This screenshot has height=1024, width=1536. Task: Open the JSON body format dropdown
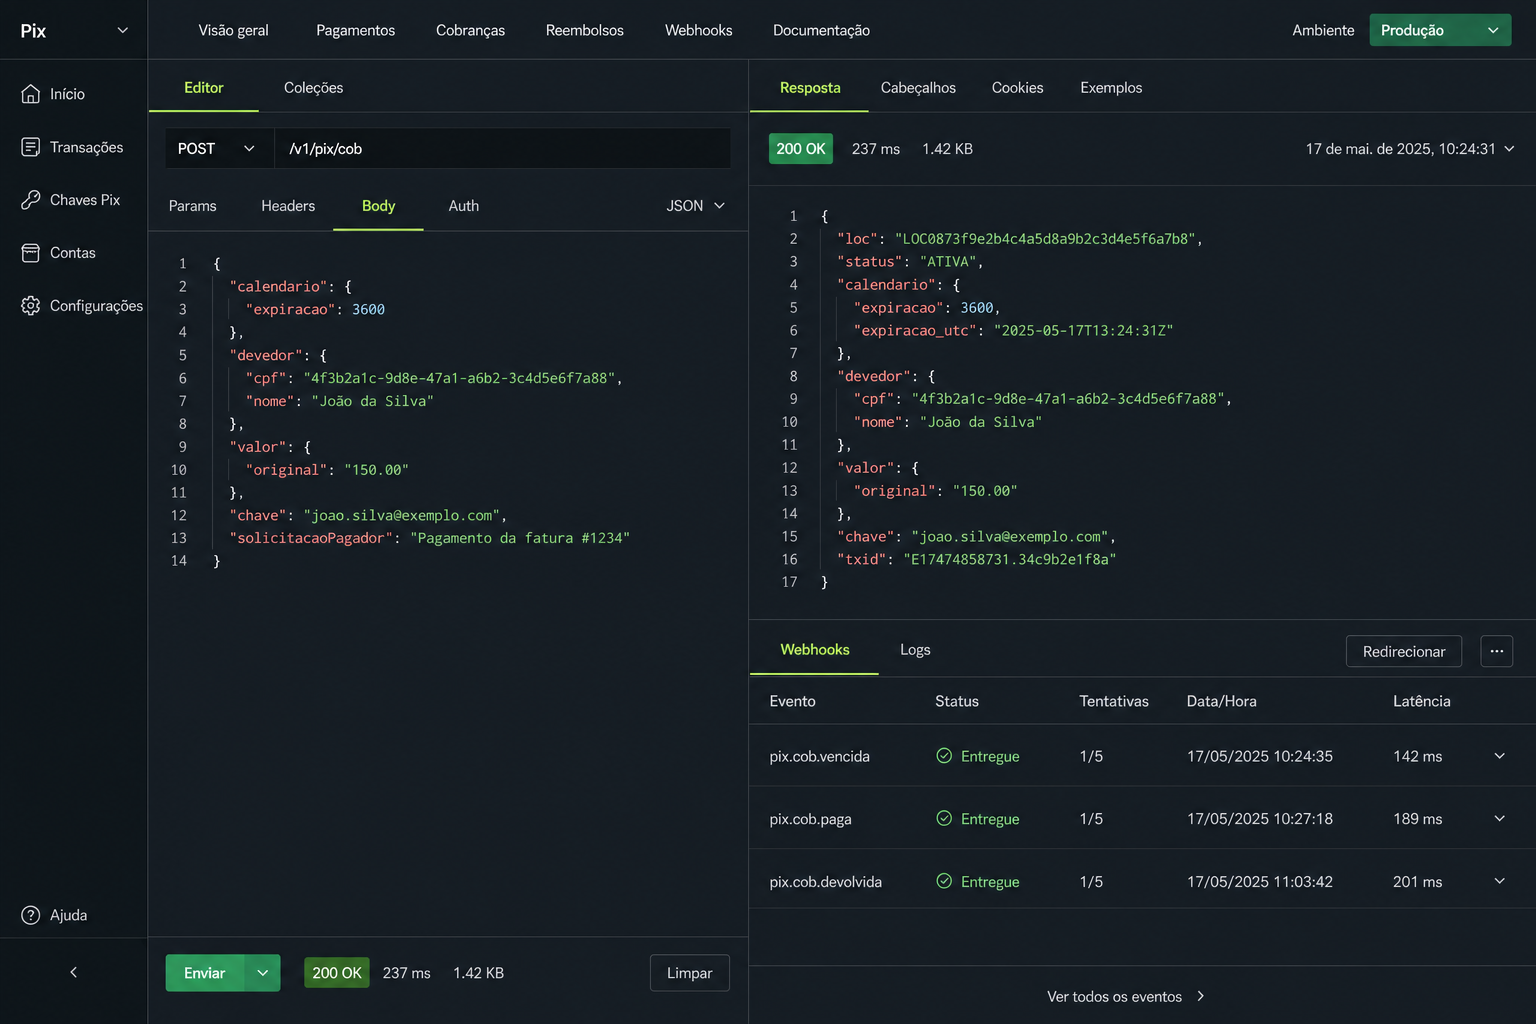coord(696,206)
